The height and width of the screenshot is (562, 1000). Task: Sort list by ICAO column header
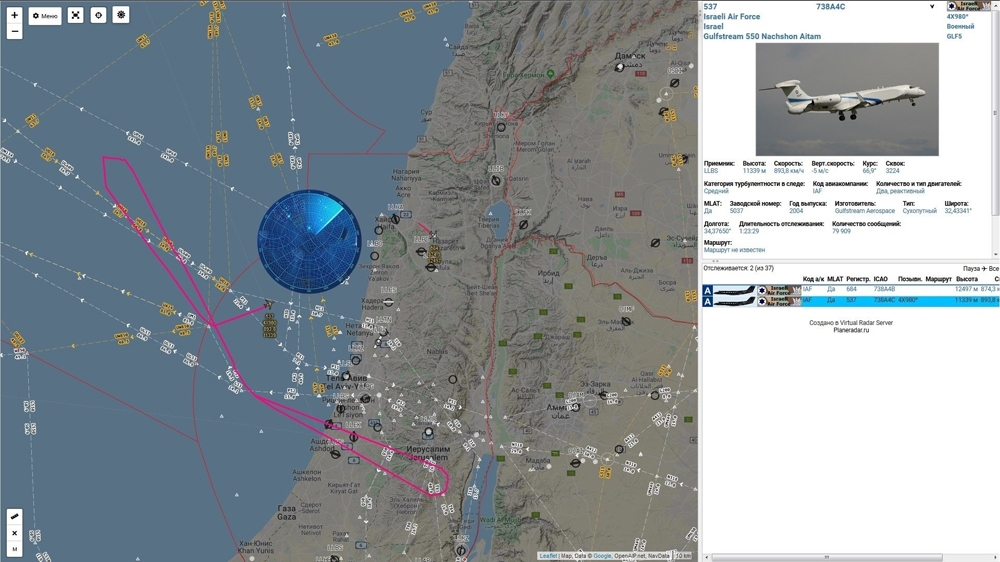click(x=880, y=279)
